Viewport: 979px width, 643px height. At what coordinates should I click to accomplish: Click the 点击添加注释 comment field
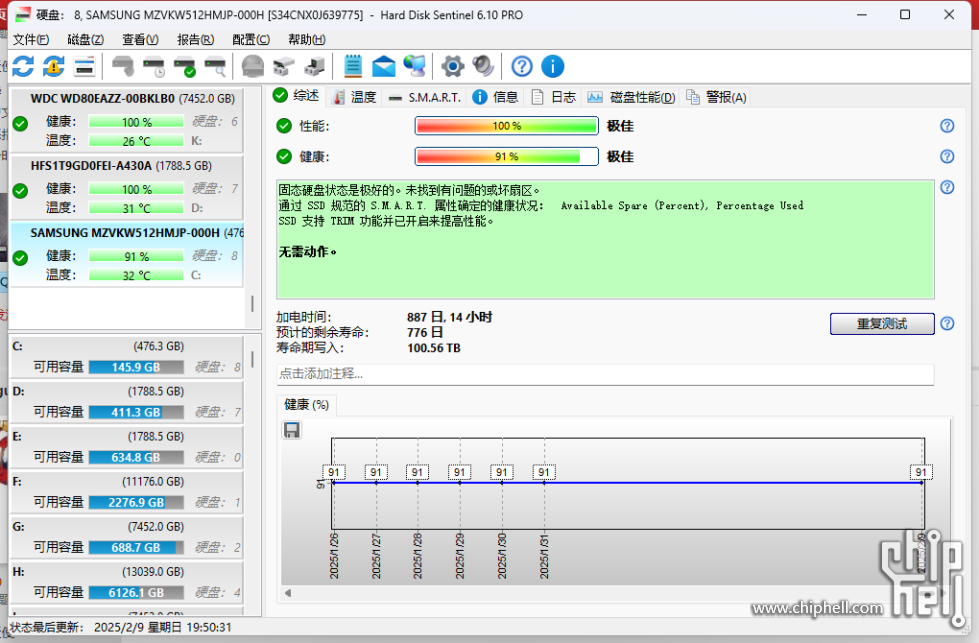(605, 374)
